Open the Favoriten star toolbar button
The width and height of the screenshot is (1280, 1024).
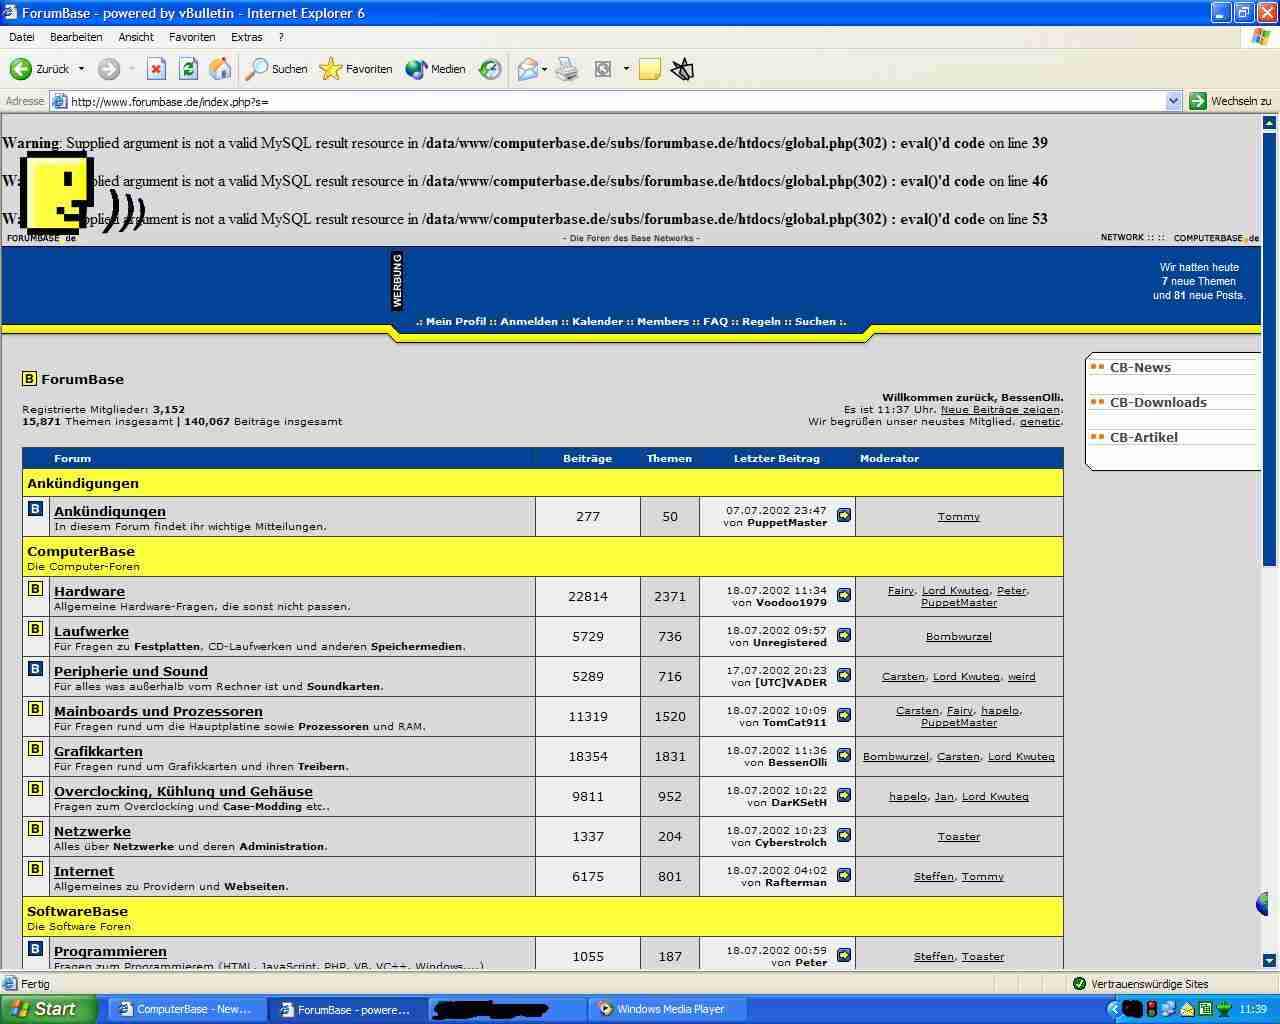click(356, 69)
